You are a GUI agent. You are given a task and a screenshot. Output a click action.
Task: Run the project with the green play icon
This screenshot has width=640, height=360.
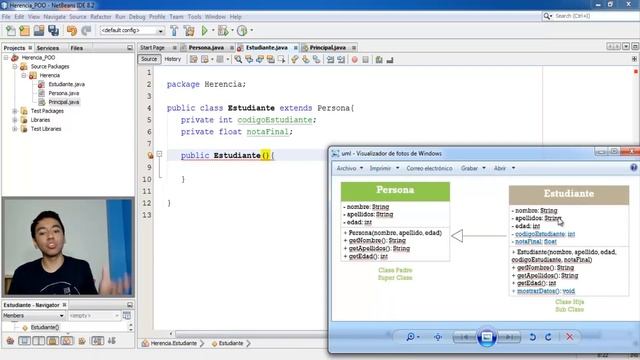[x=204, y=31]
